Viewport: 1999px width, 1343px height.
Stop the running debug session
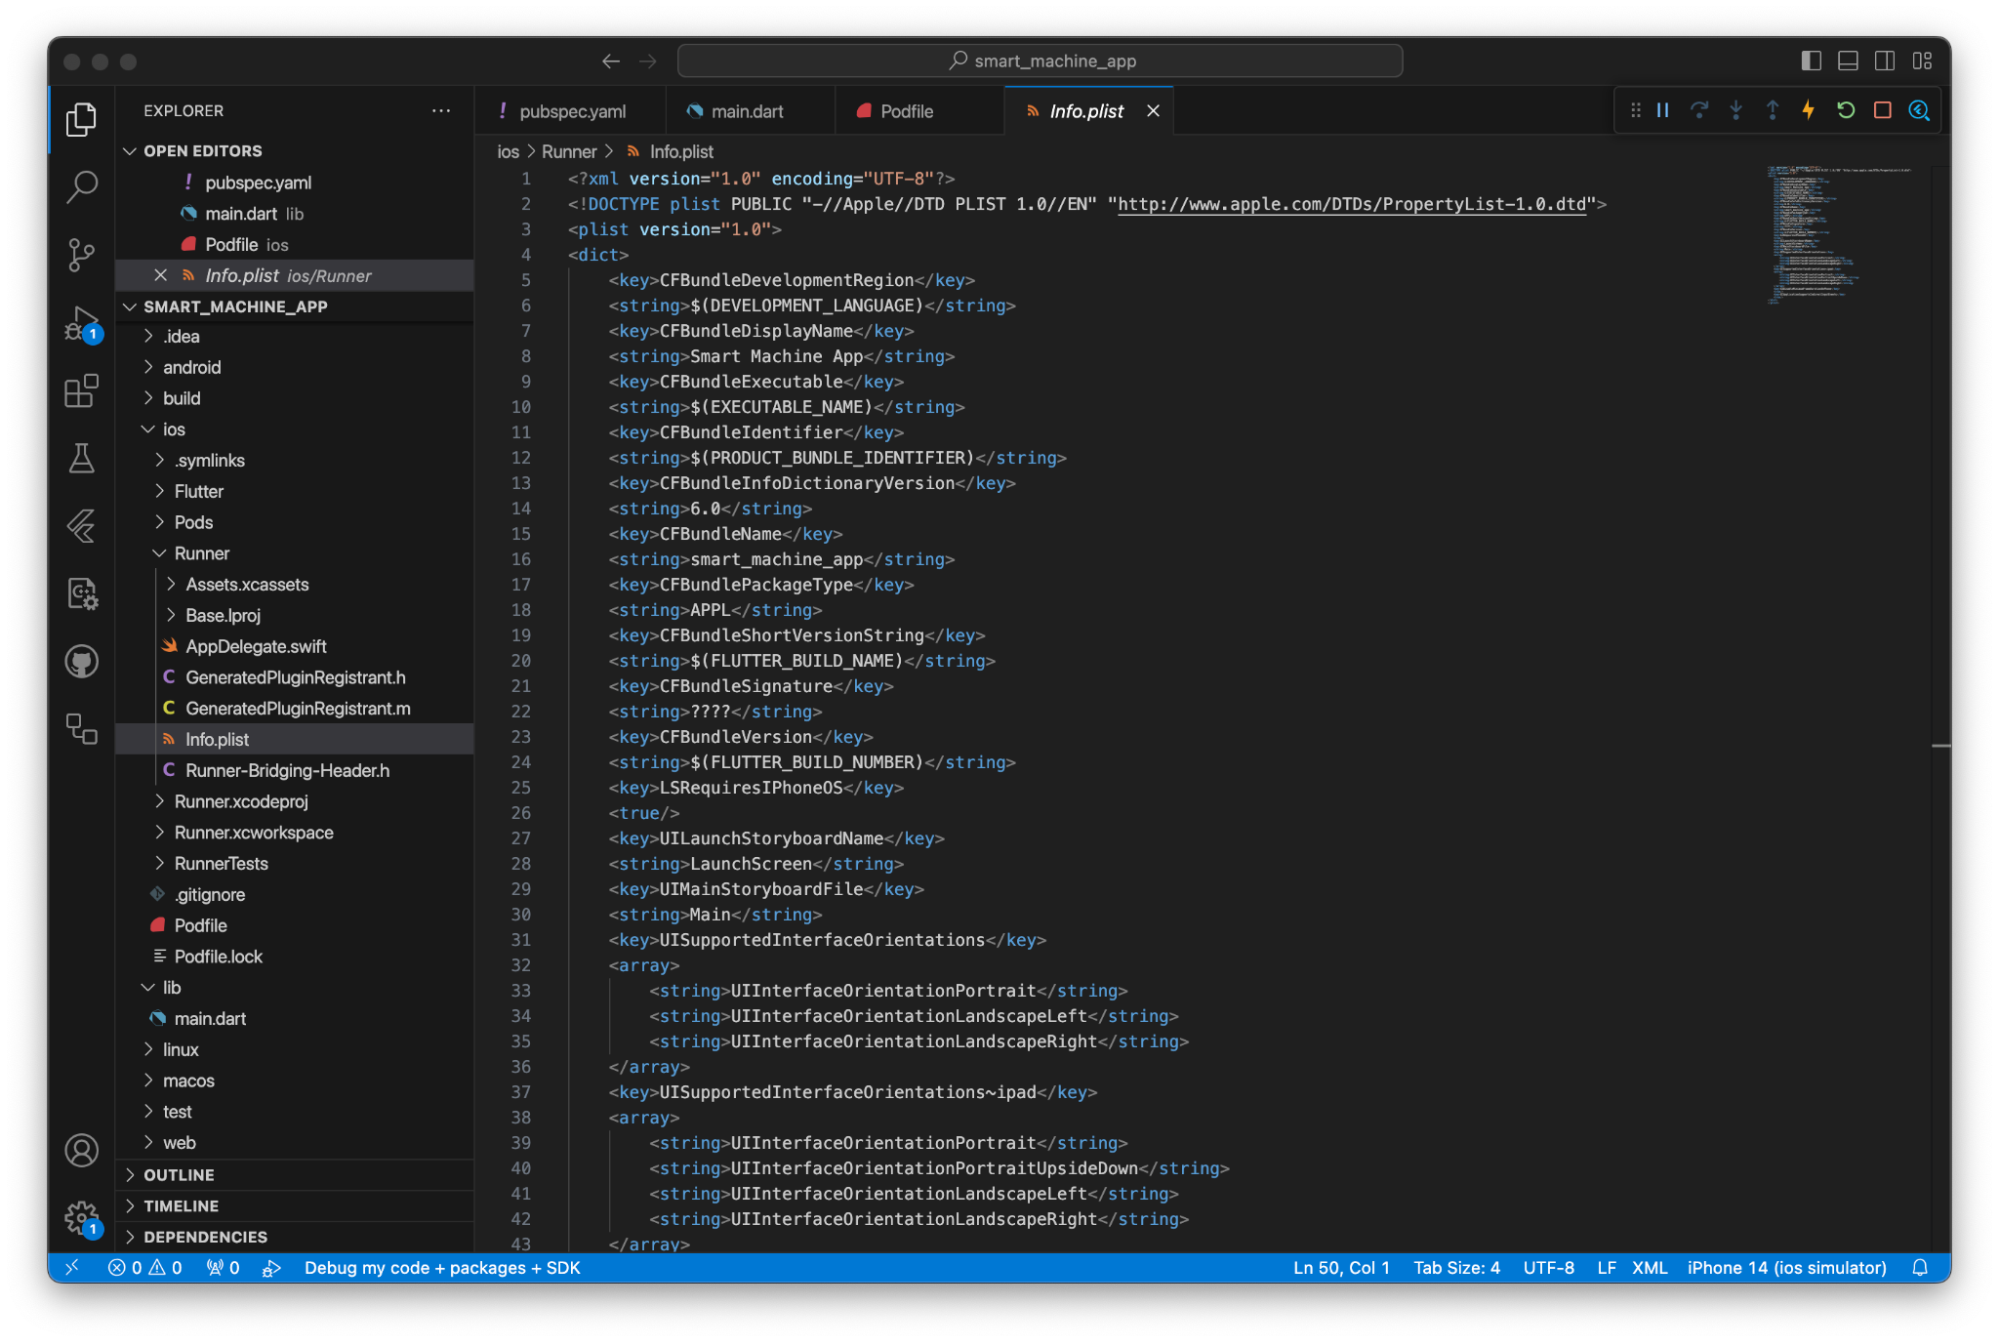pyautogui.click(x=1882, y=110)
